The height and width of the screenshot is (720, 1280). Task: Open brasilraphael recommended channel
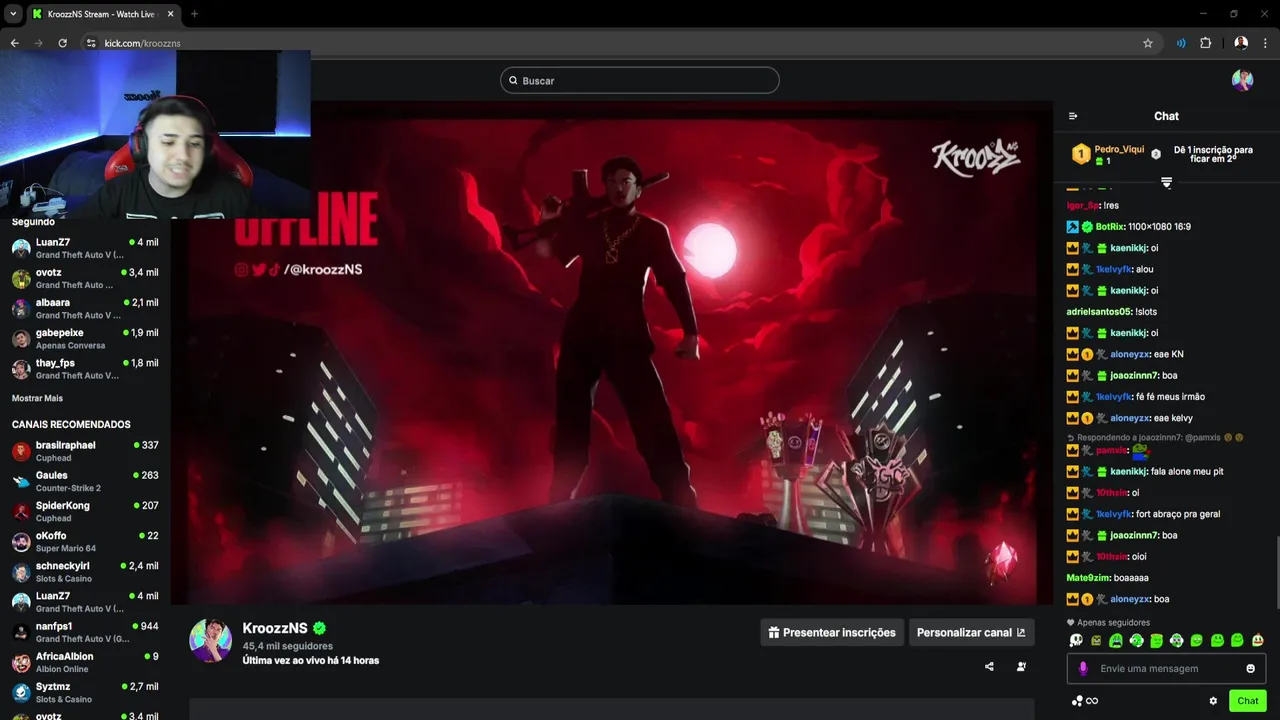click(85, 451)
